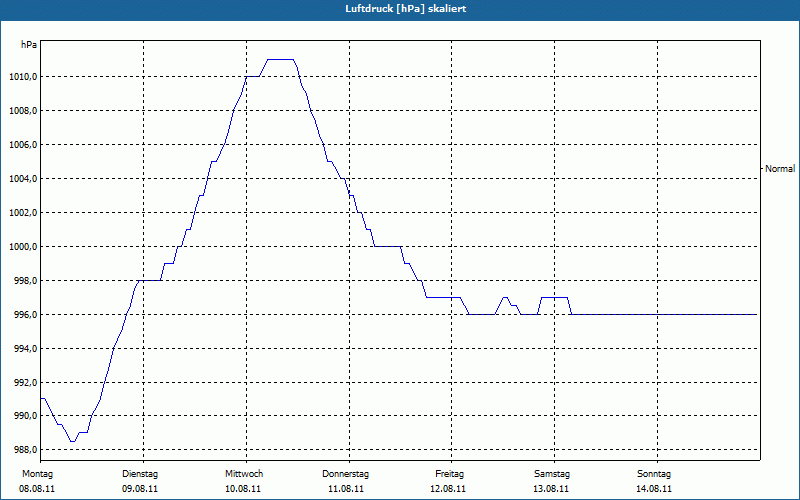Screen dimensions: 800x500
Task: Click the date 10.08.11
Action: click(x=243, y=489)
